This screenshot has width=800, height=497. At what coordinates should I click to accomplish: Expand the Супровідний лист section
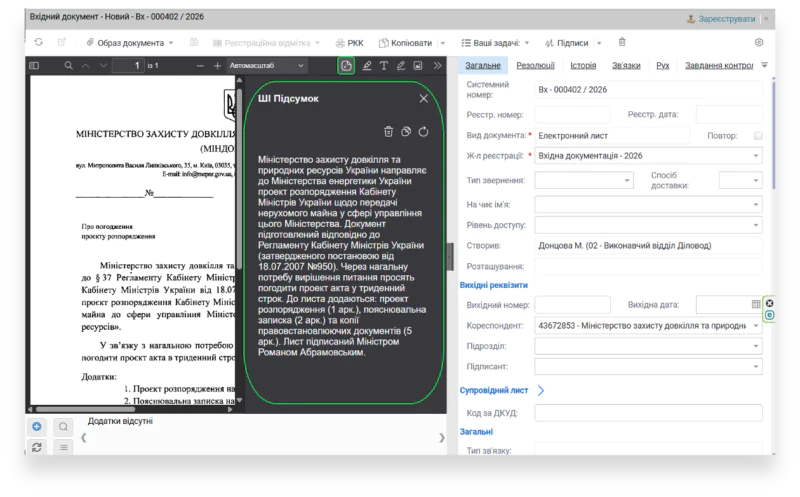(x=541, y=390)
